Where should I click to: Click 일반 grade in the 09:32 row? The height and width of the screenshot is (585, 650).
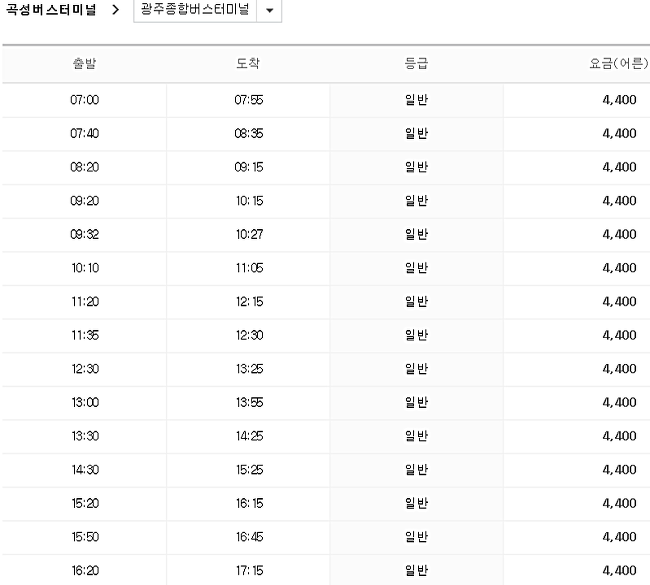tap(416, 234)
